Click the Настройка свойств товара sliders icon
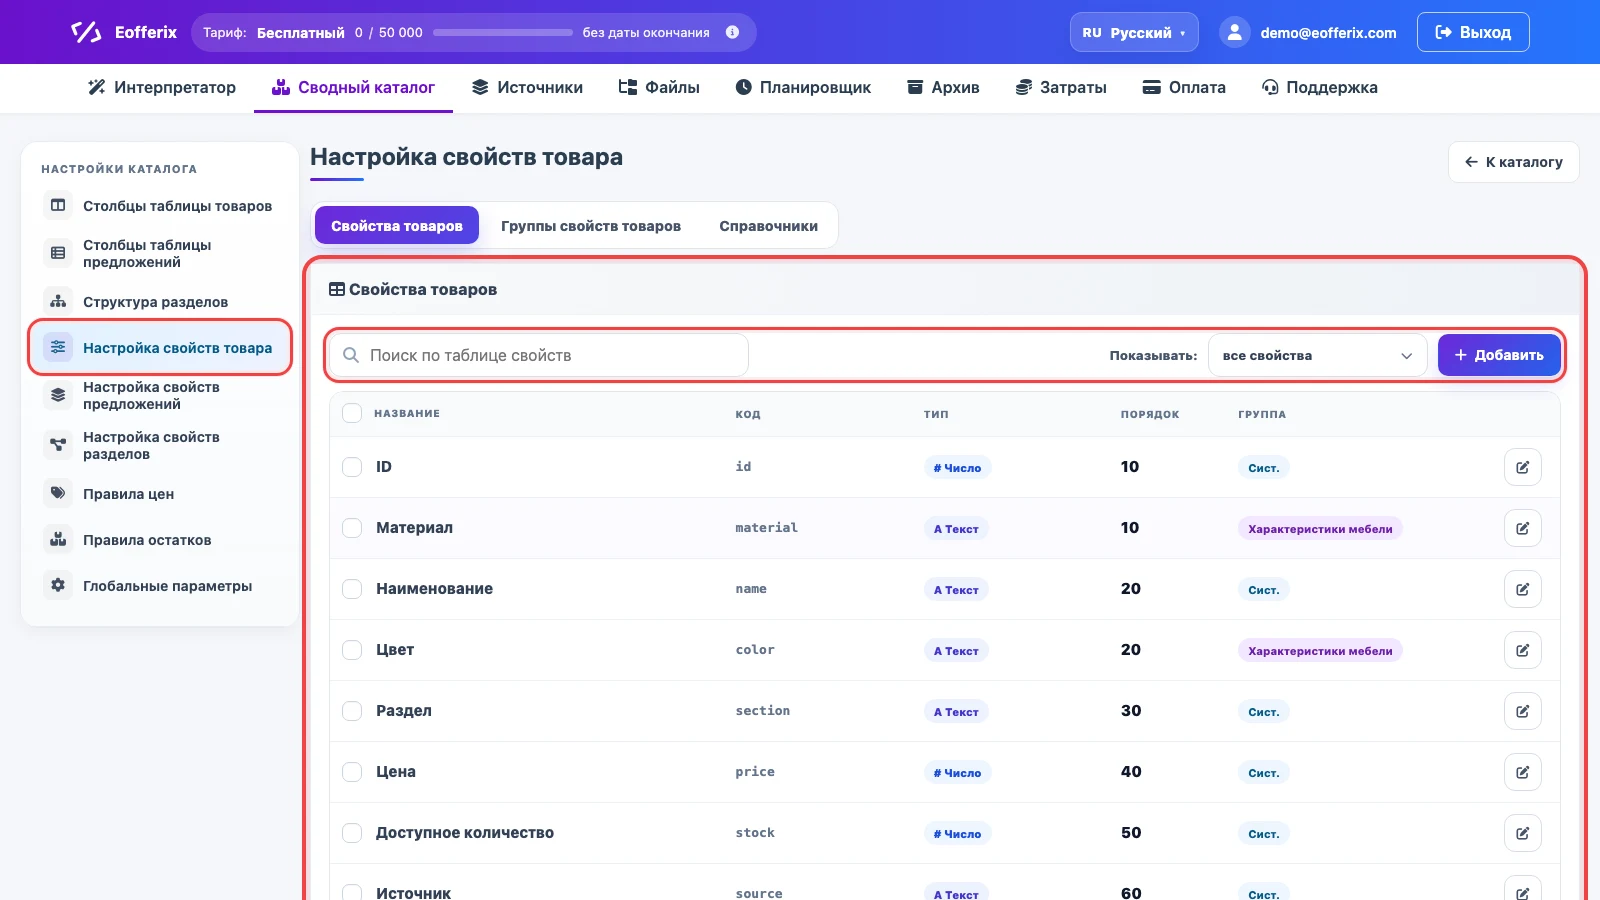The image size is (1600, 900). click(58, 347)
